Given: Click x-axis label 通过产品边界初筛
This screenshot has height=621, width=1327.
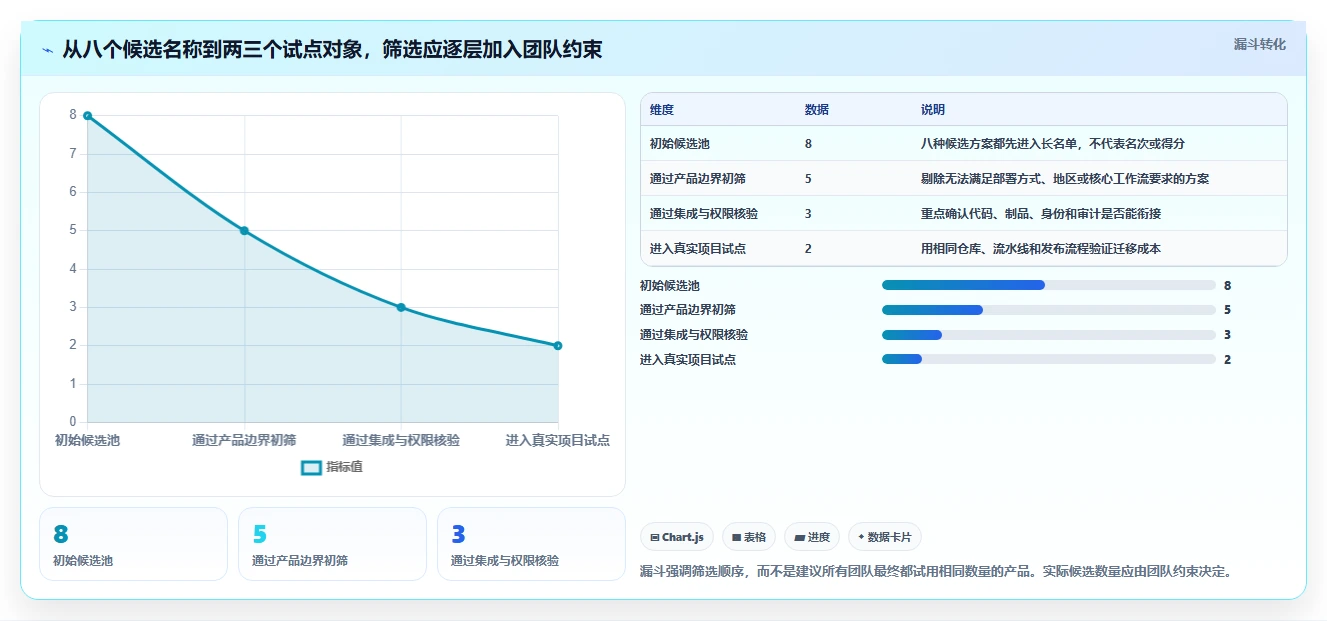Looking at the screenshot, I should [x=244, y=440].
